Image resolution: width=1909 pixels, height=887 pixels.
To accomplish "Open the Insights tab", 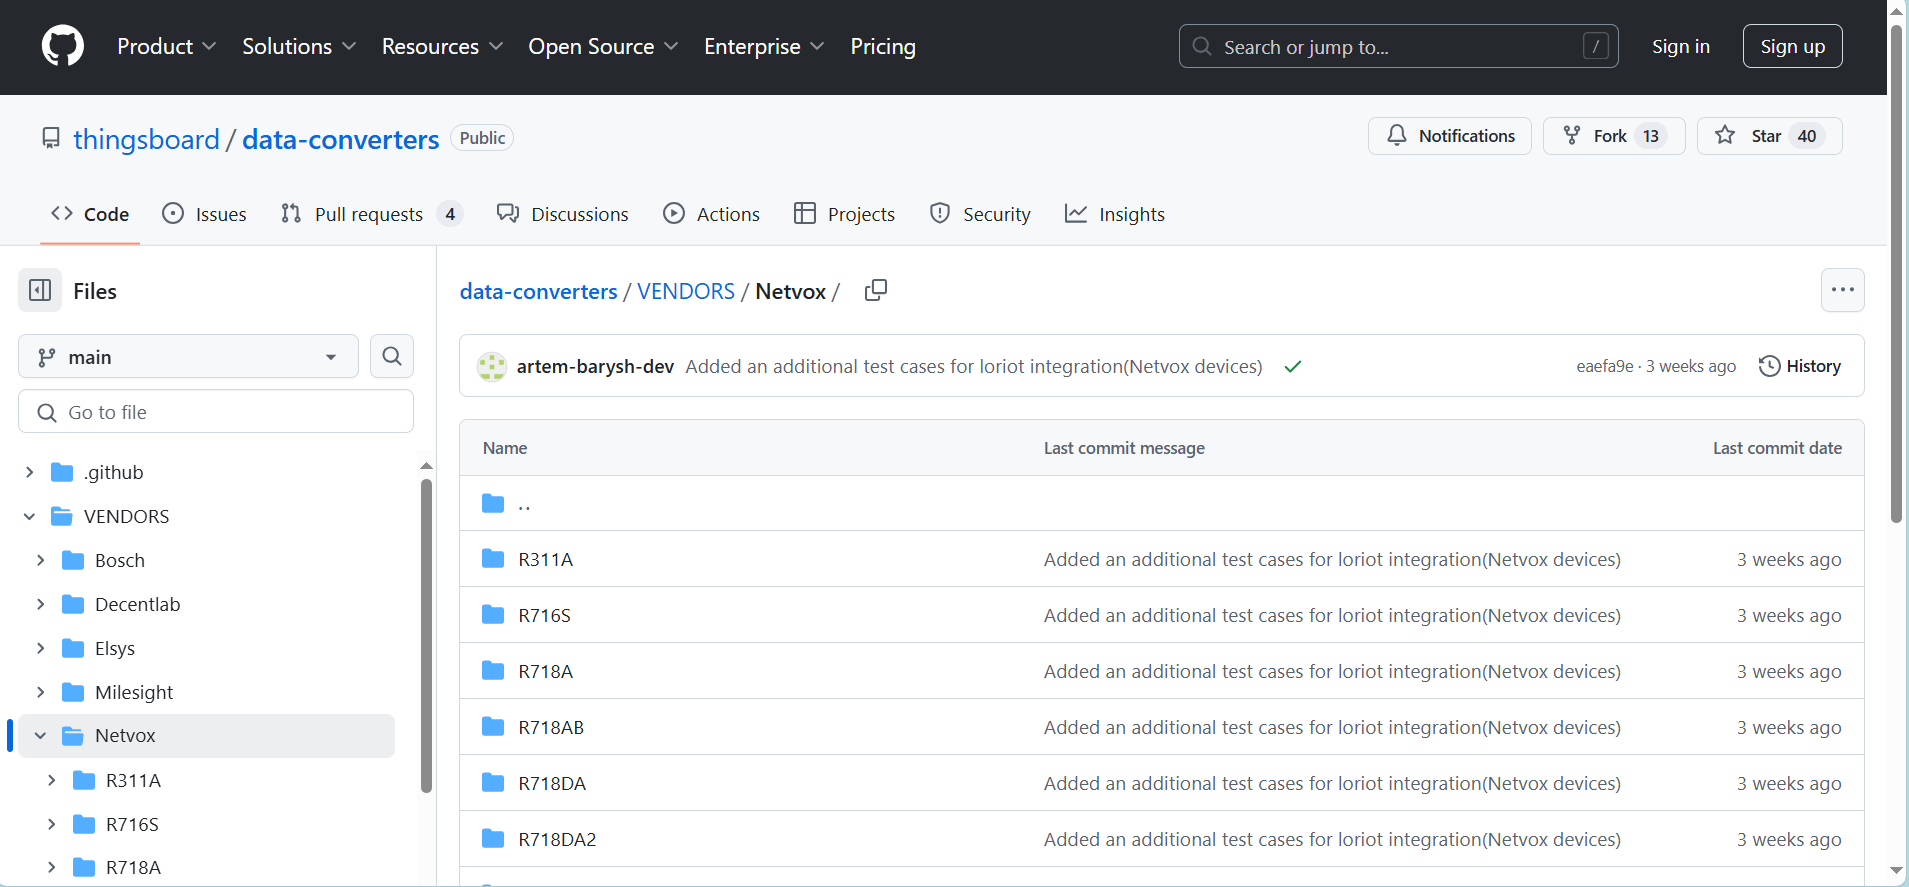I will pos(1115,214).
